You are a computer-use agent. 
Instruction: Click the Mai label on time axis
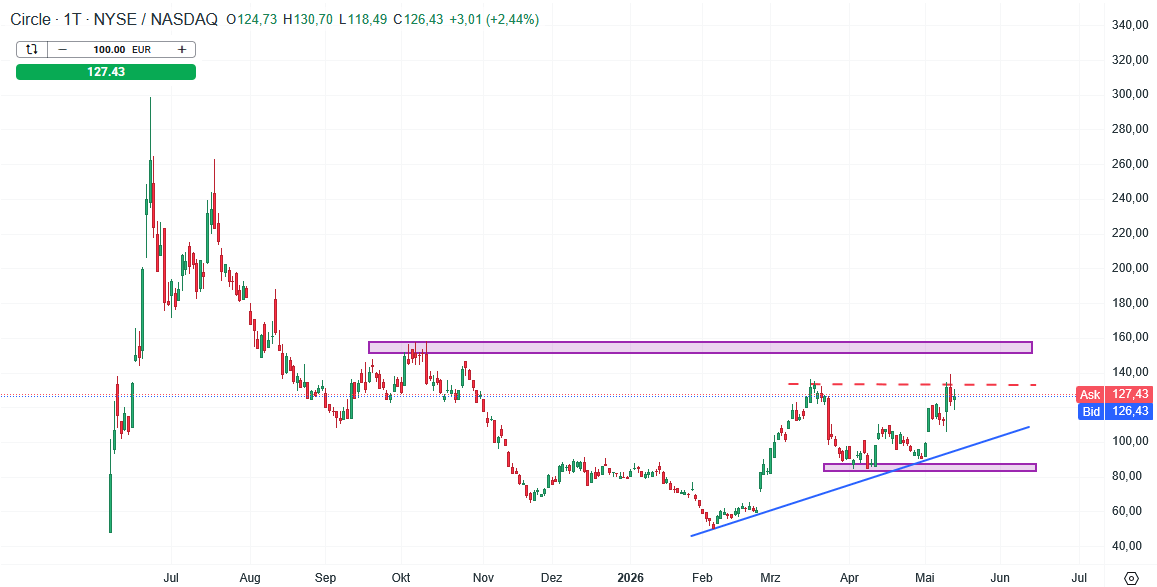tap(924, 577)
